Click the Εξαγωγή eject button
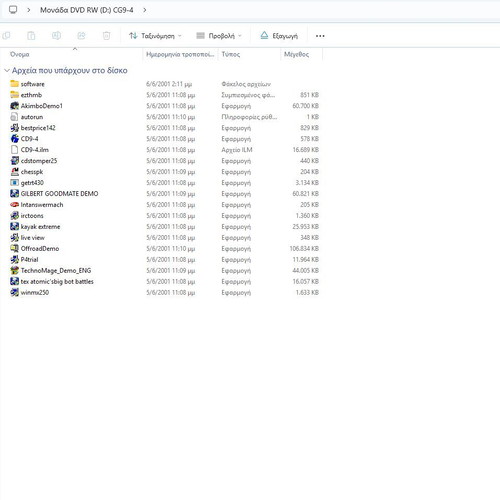The height and width of the screenshot is (500, 500). pos(279,36)
